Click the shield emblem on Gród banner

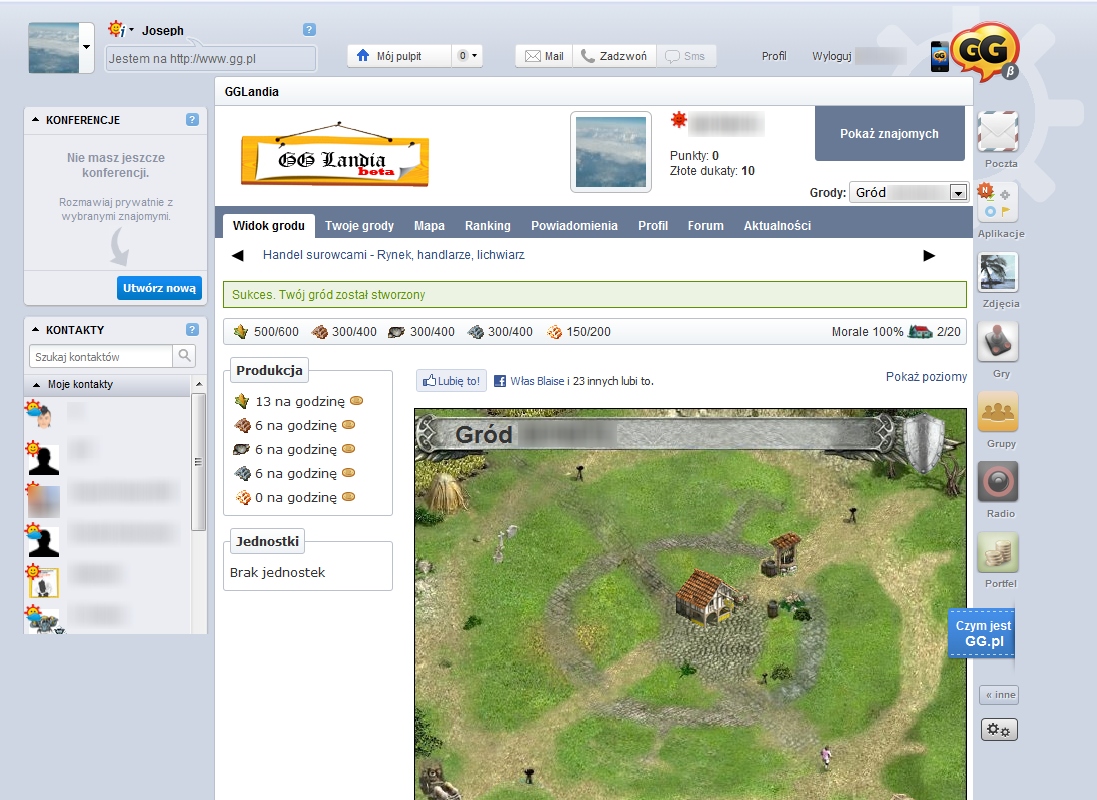[x=923, y=441]
